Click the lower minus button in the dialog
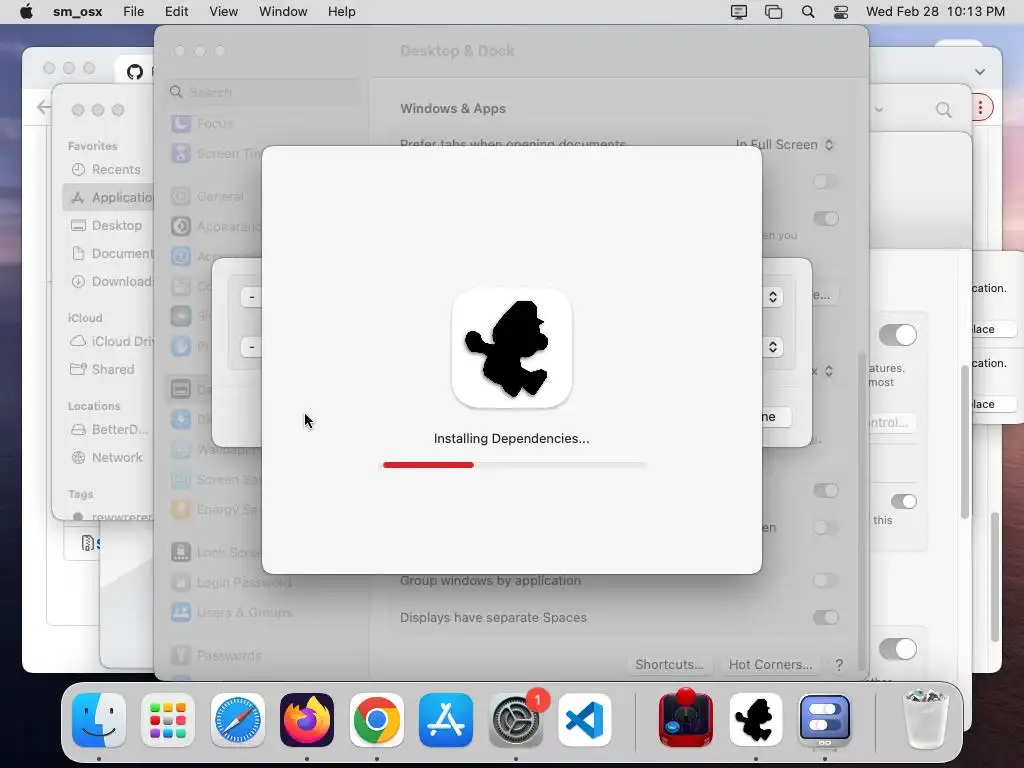1024x768 pixels. point(252,347)
